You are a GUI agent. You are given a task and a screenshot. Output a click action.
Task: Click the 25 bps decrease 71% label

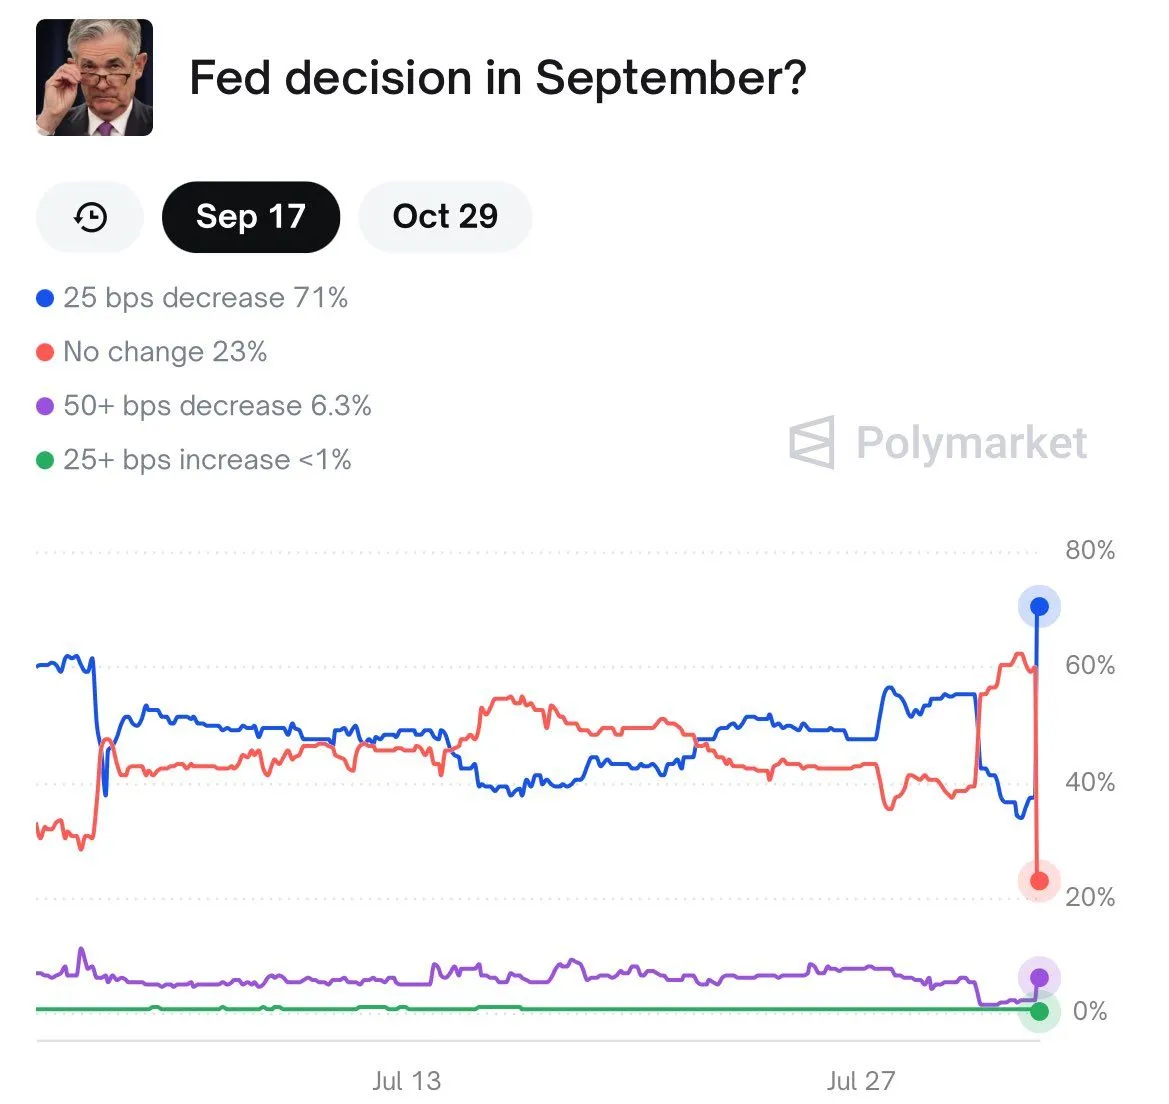pyautogui.click(x=205, y=297)
